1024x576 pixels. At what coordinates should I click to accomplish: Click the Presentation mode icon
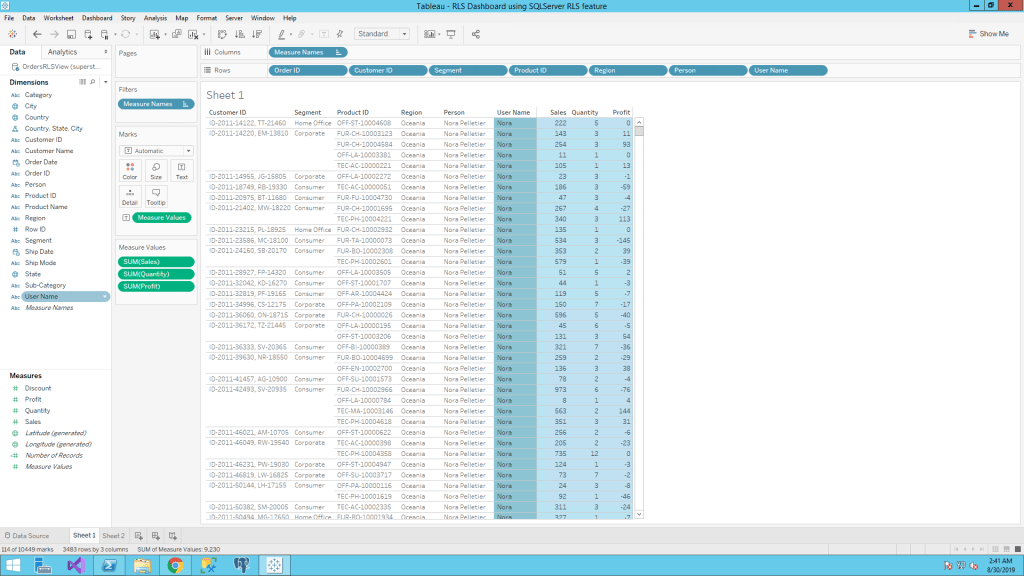(x=451, y=34)
